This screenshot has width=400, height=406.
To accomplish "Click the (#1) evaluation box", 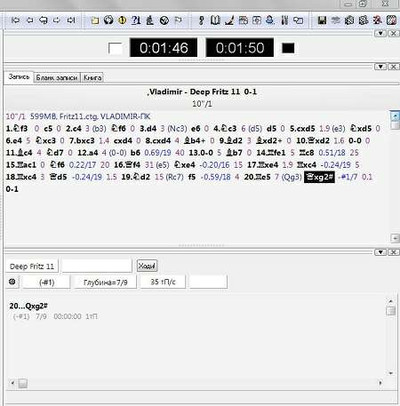I will pos(47,282).
